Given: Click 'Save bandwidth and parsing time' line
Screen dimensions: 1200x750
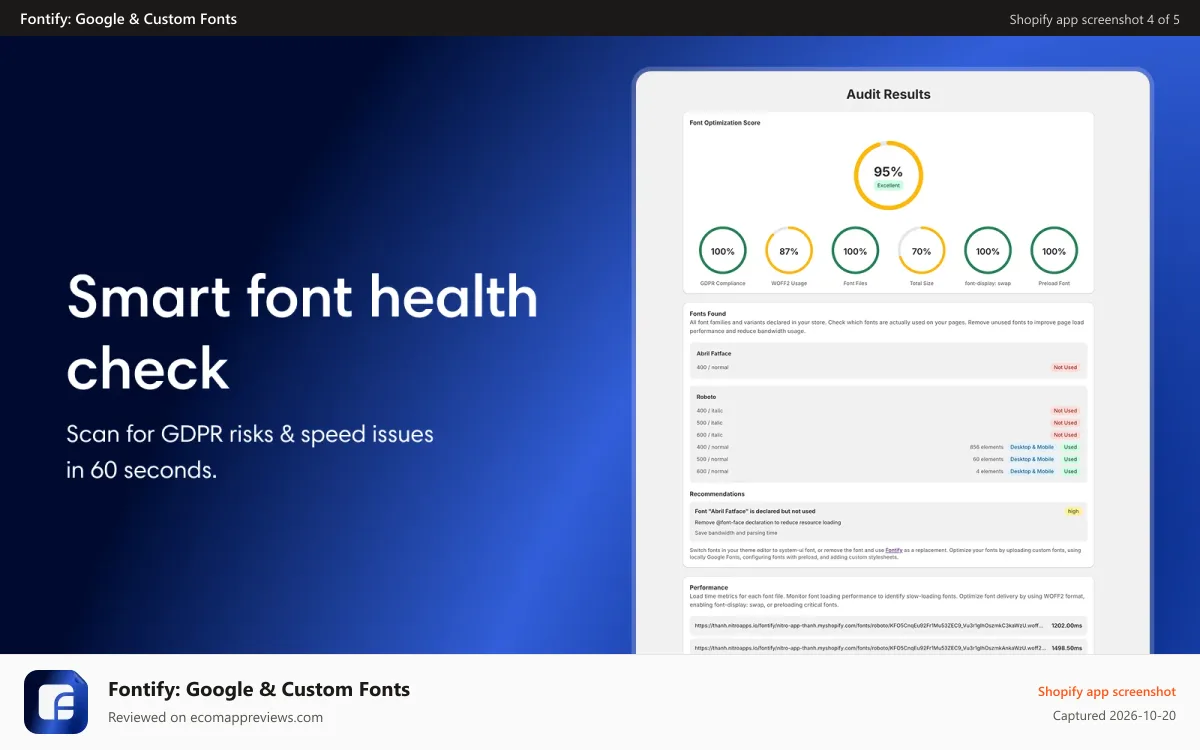Looking at the screenshot, I should 736,533.
